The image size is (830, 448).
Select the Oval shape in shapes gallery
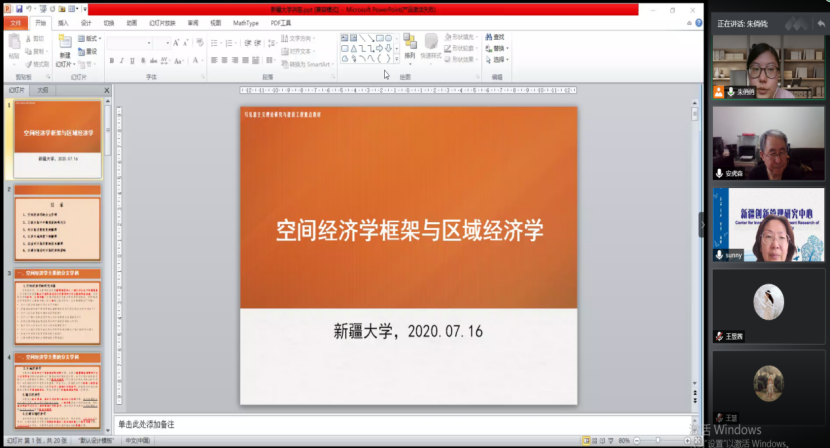389,38
